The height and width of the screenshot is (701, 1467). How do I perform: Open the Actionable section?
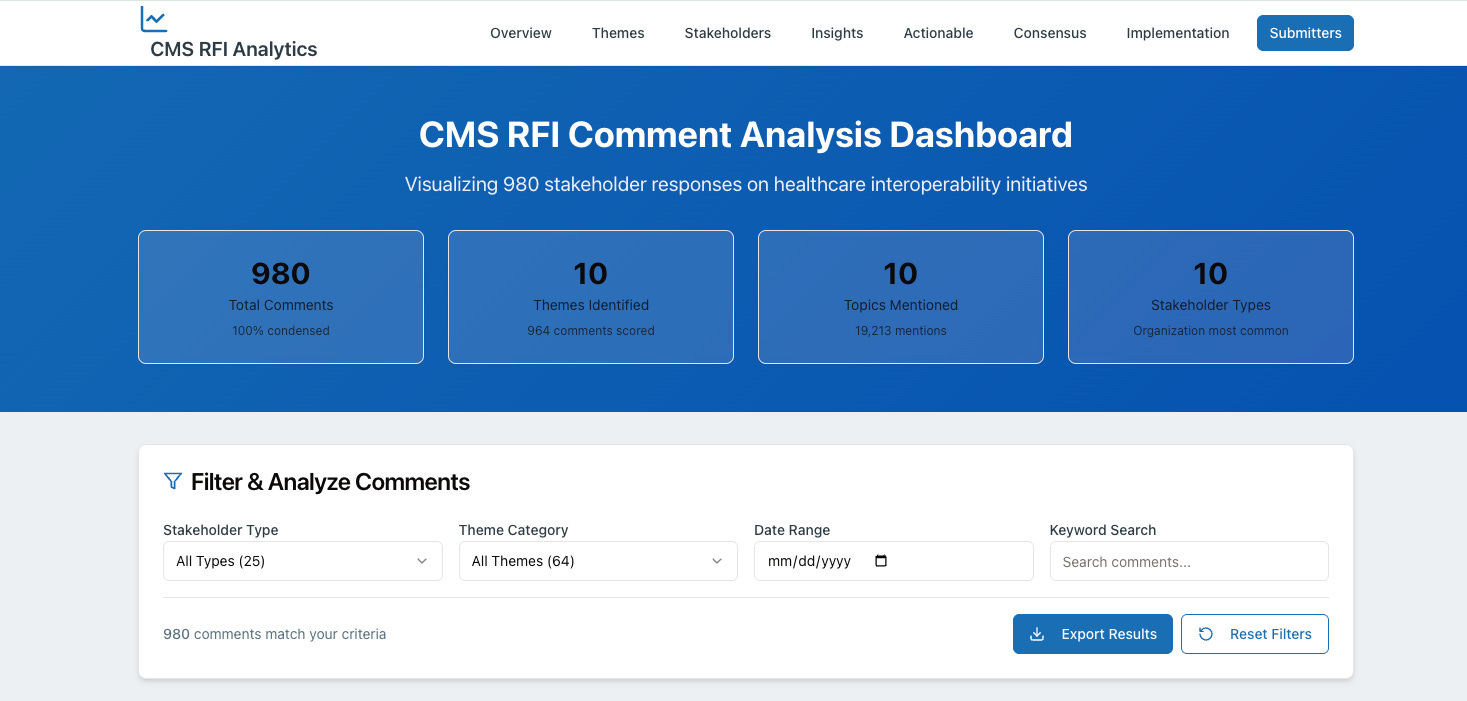(938, 33)
